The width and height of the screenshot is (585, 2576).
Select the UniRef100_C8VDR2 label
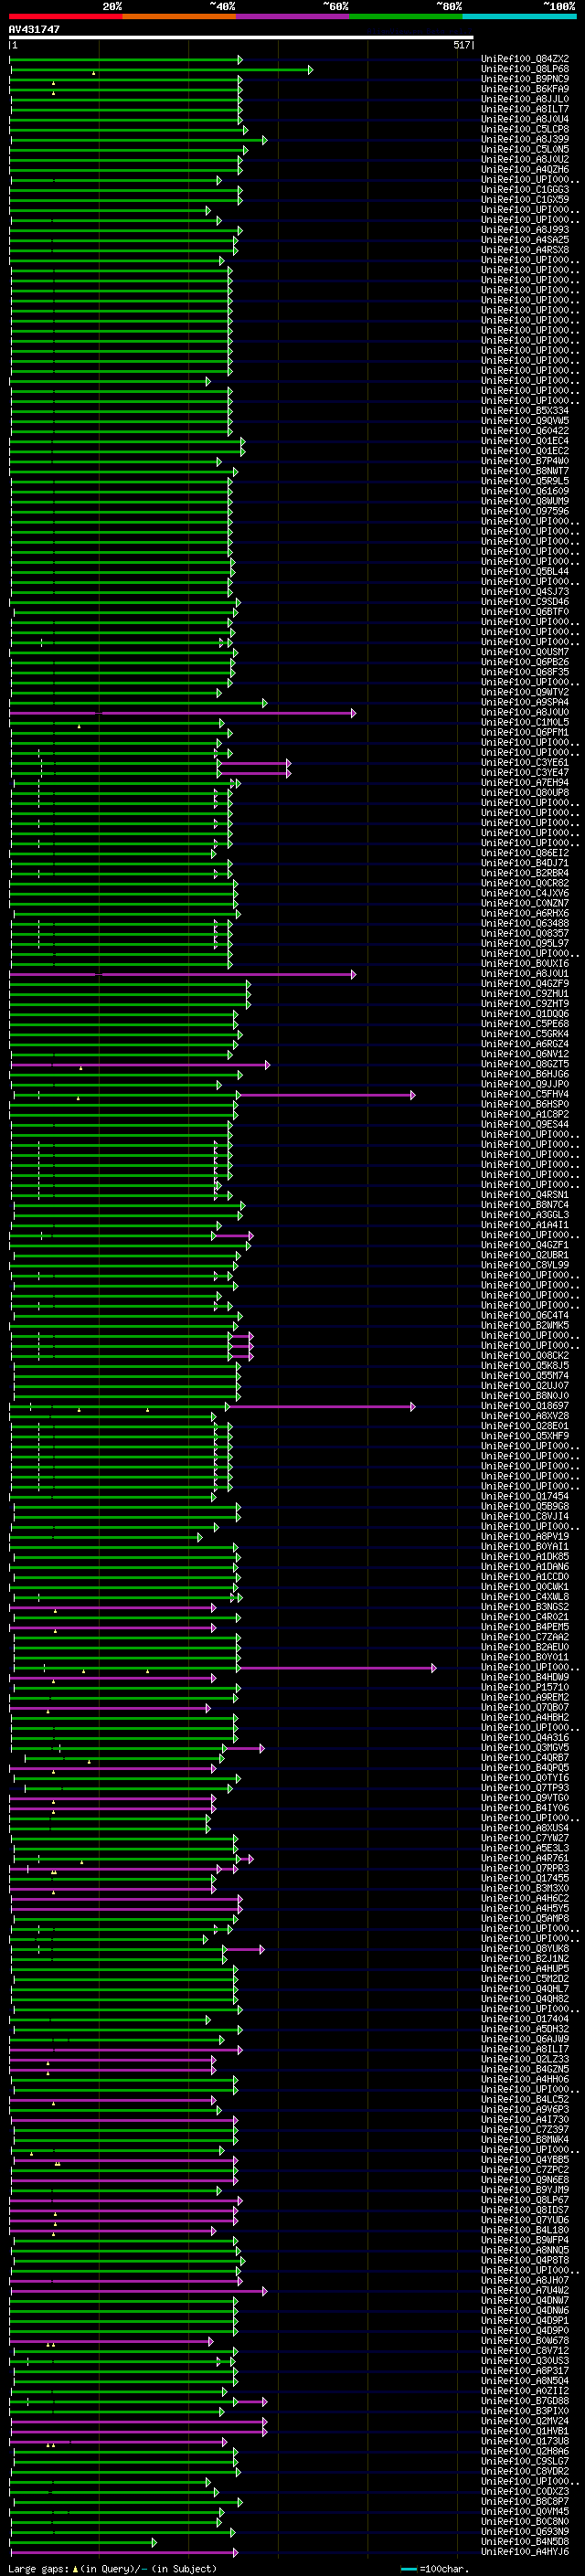(x=525, y=2471)
